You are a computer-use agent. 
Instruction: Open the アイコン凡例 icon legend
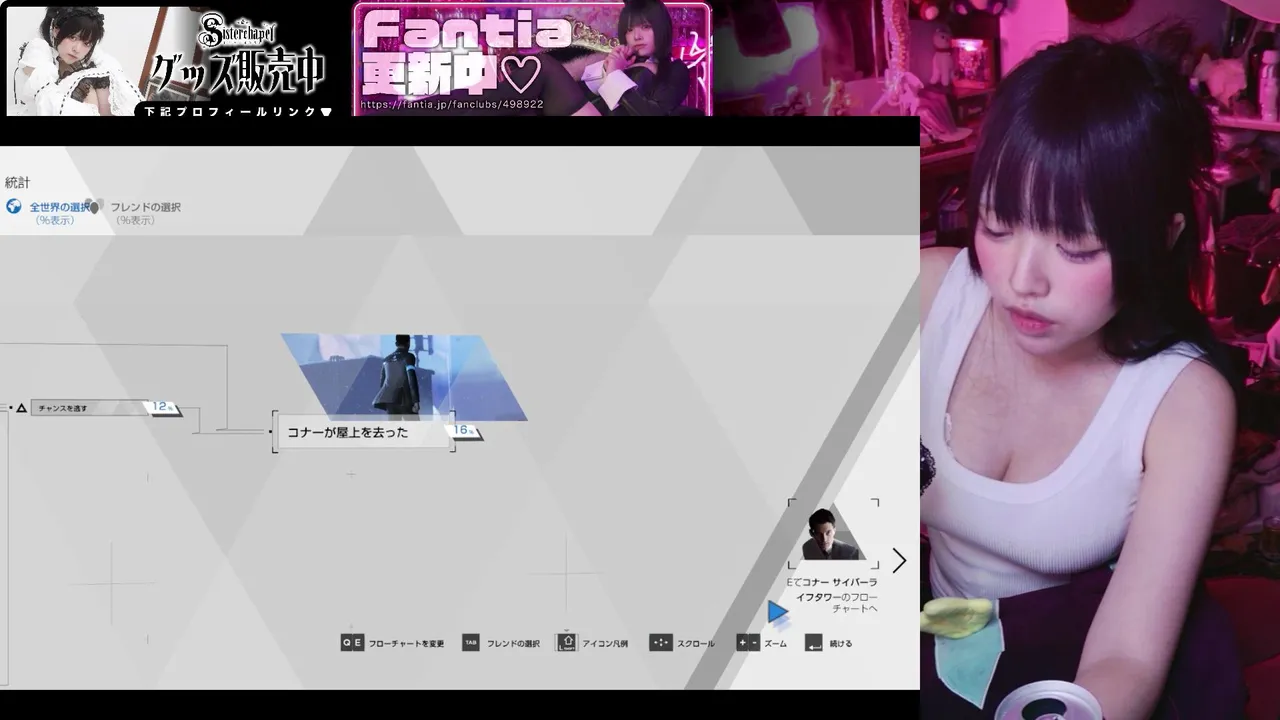pyautogui.click(x=605, y=644)
